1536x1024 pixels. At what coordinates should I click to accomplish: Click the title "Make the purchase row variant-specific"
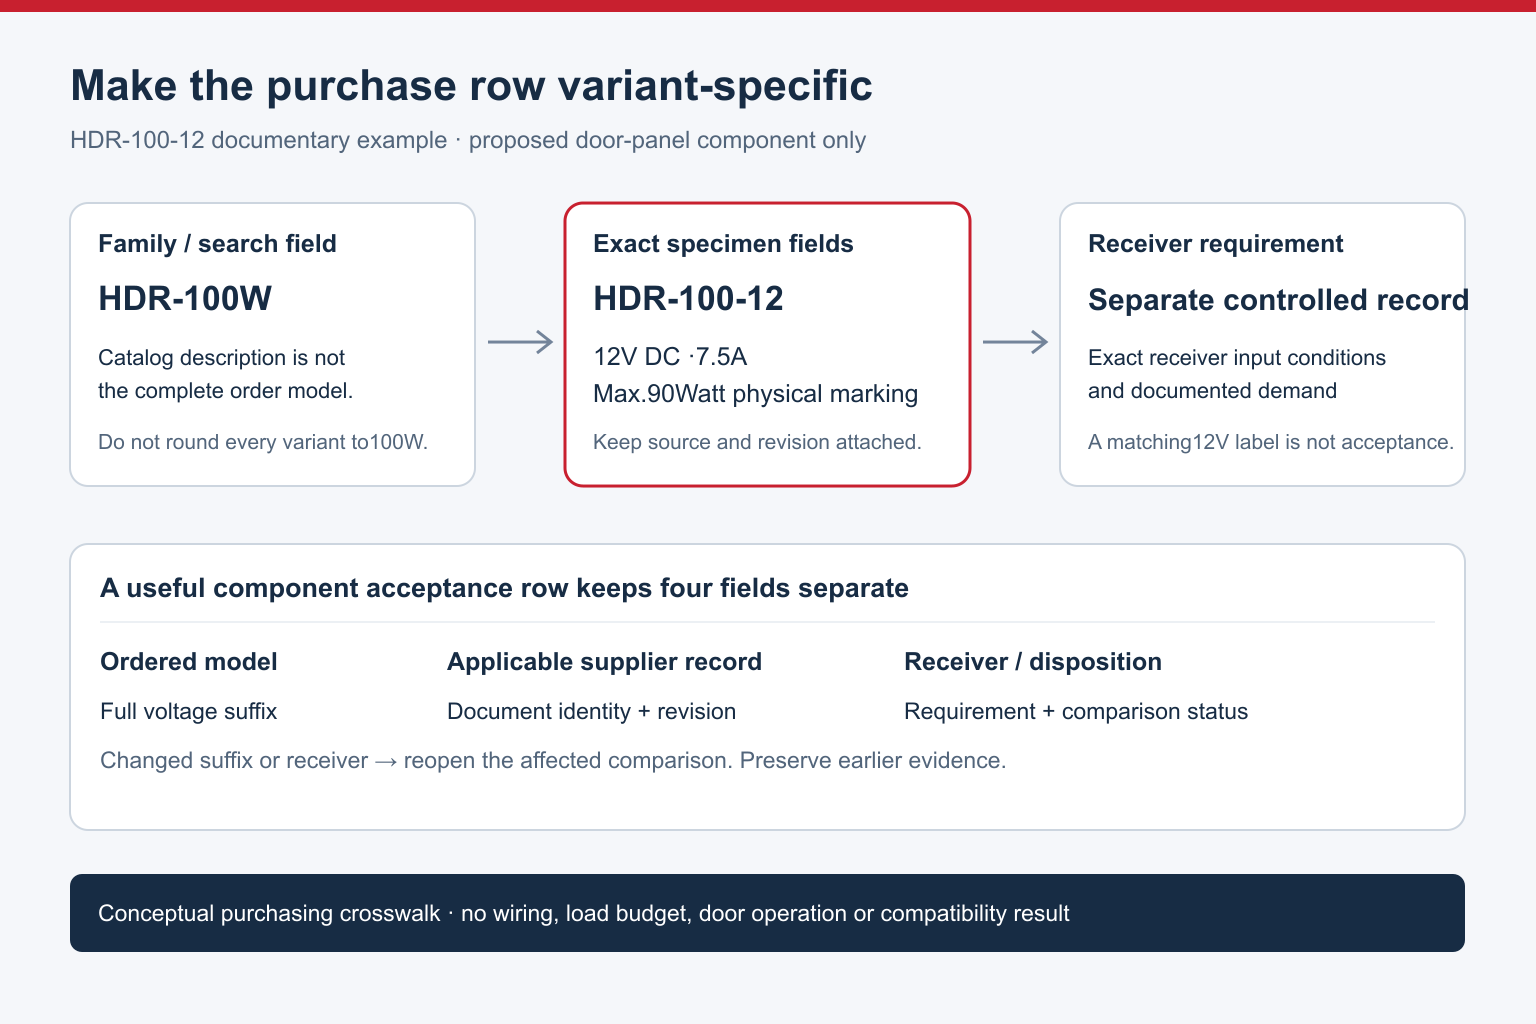pos(471,86)
